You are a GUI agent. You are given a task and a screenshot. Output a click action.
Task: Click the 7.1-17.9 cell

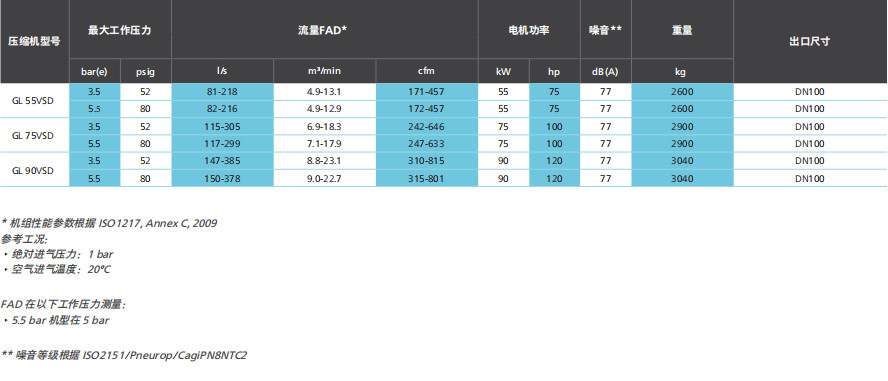325,144
